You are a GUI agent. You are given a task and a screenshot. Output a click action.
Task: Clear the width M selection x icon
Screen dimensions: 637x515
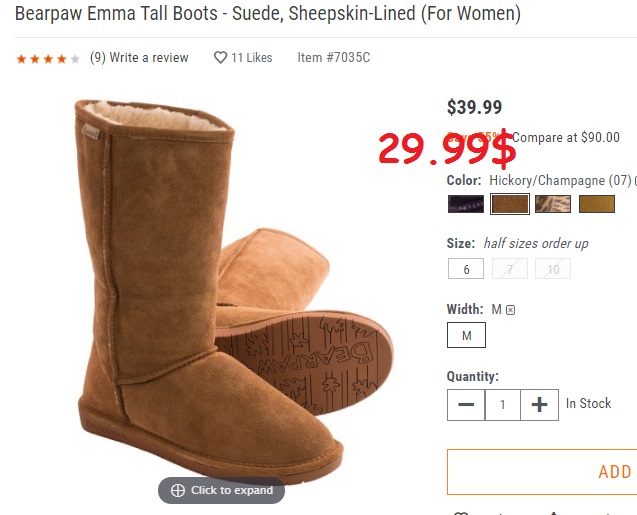tap(511, 310)
